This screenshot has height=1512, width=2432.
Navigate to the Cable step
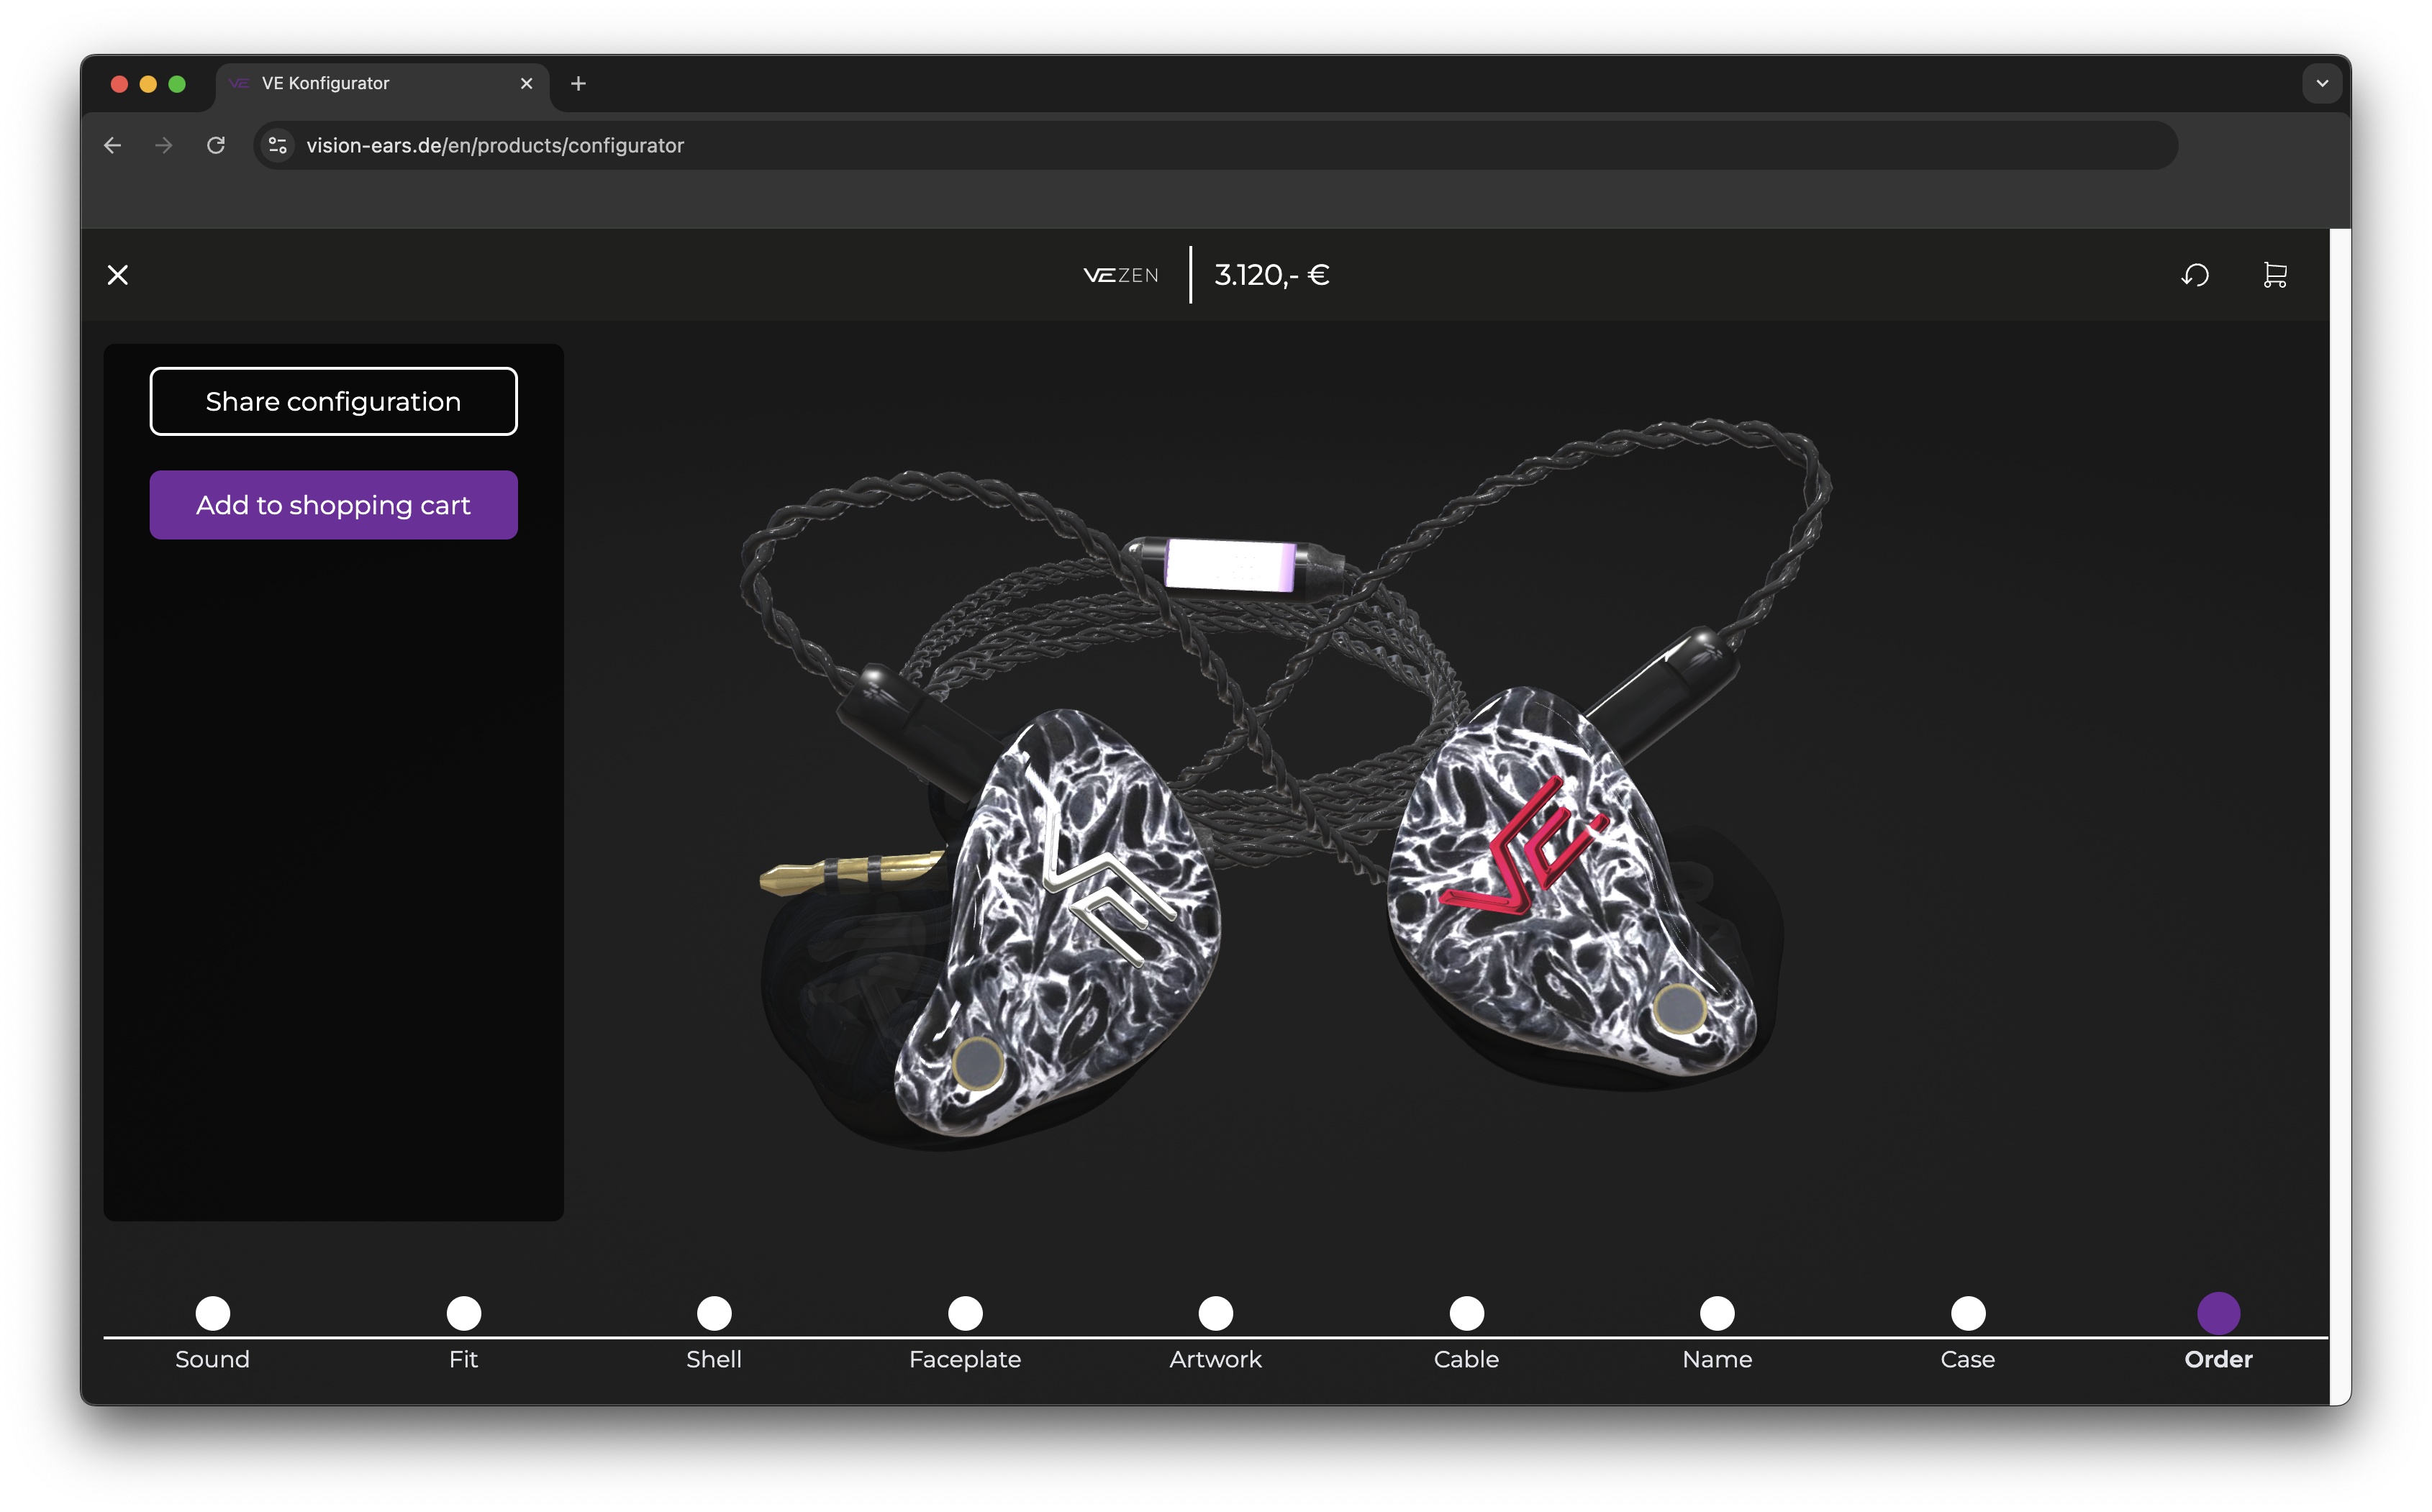point(1467,1313)
